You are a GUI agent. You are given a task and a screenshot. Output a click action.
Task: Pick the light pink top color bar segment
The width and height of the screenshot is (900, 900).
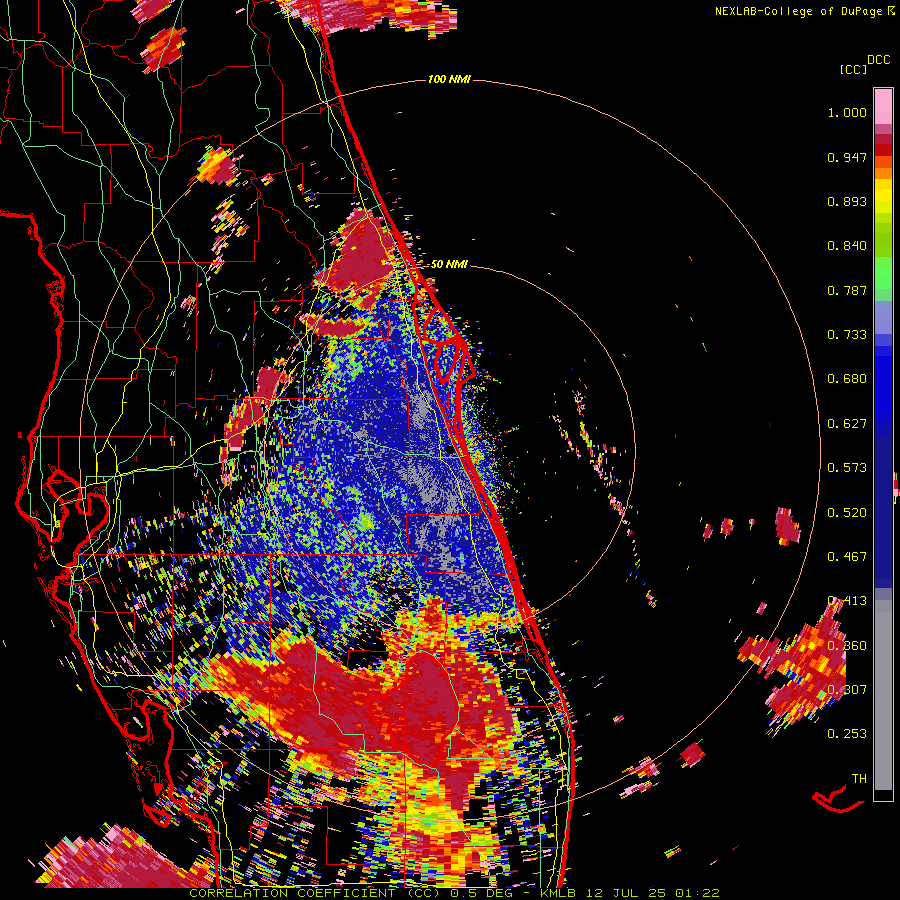(883, 106)
